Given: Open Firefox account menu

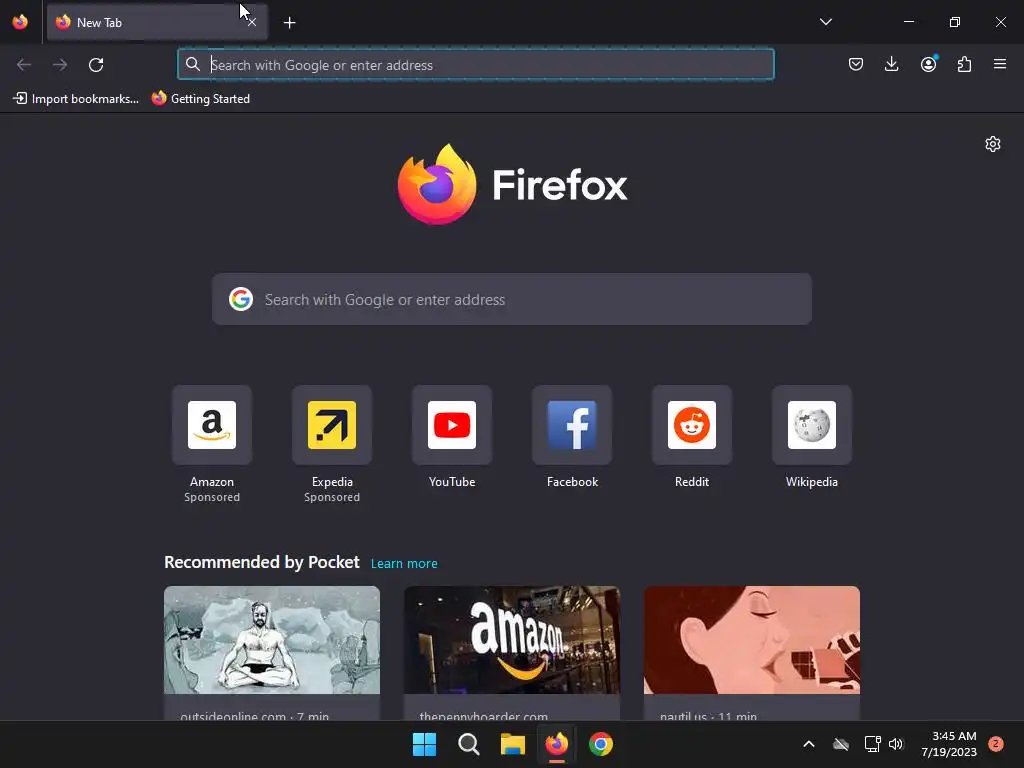Looking at the screenshot, I should [928, 64].
